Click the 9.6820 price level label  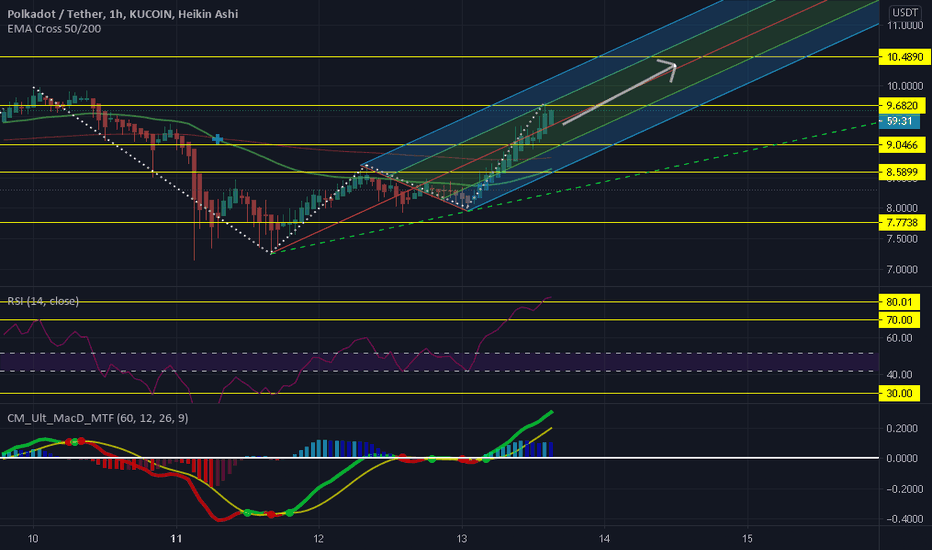point(902,105)
